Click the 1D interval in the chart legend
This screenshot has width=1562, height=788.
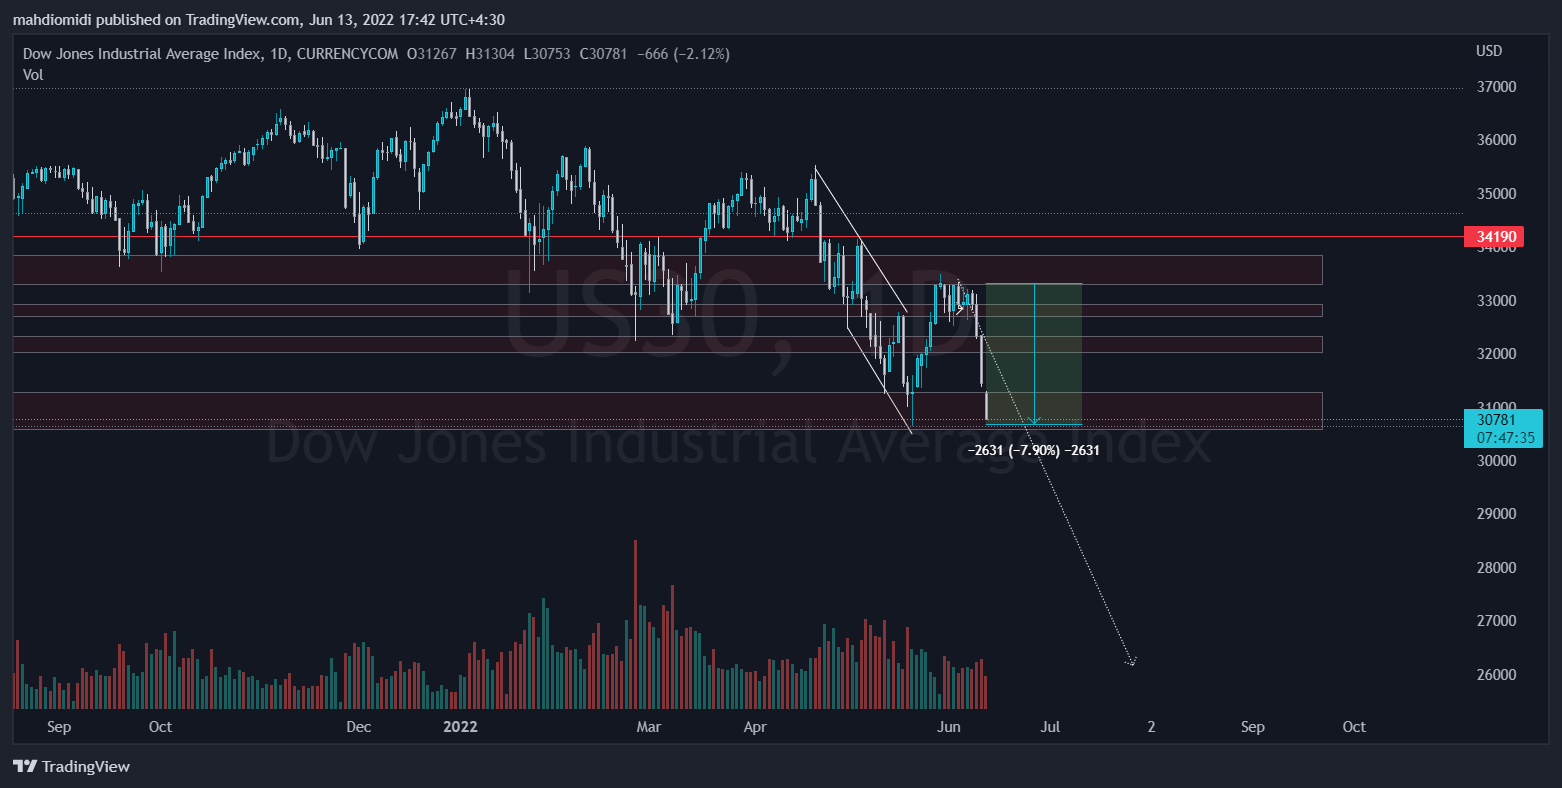pos(278,54)
